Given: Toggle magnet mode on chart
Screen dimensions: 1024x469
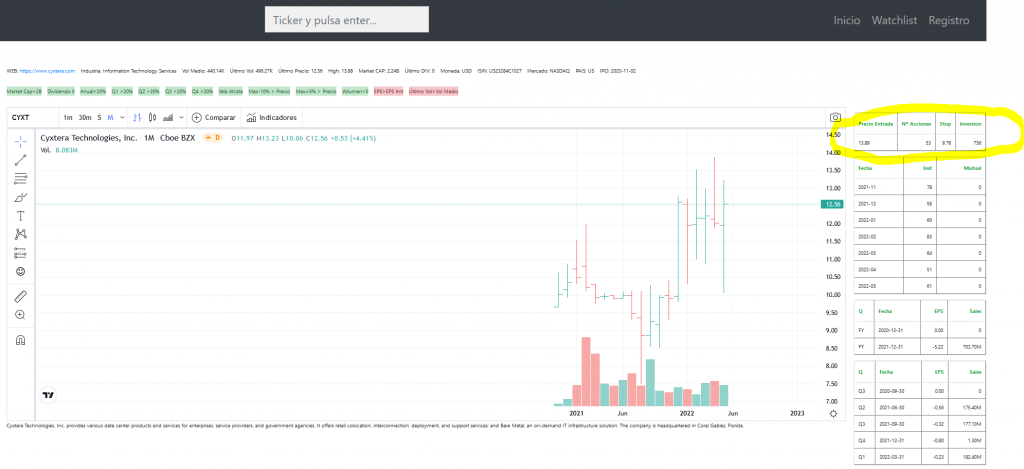Looking at the screenshot, I should 21,340.
